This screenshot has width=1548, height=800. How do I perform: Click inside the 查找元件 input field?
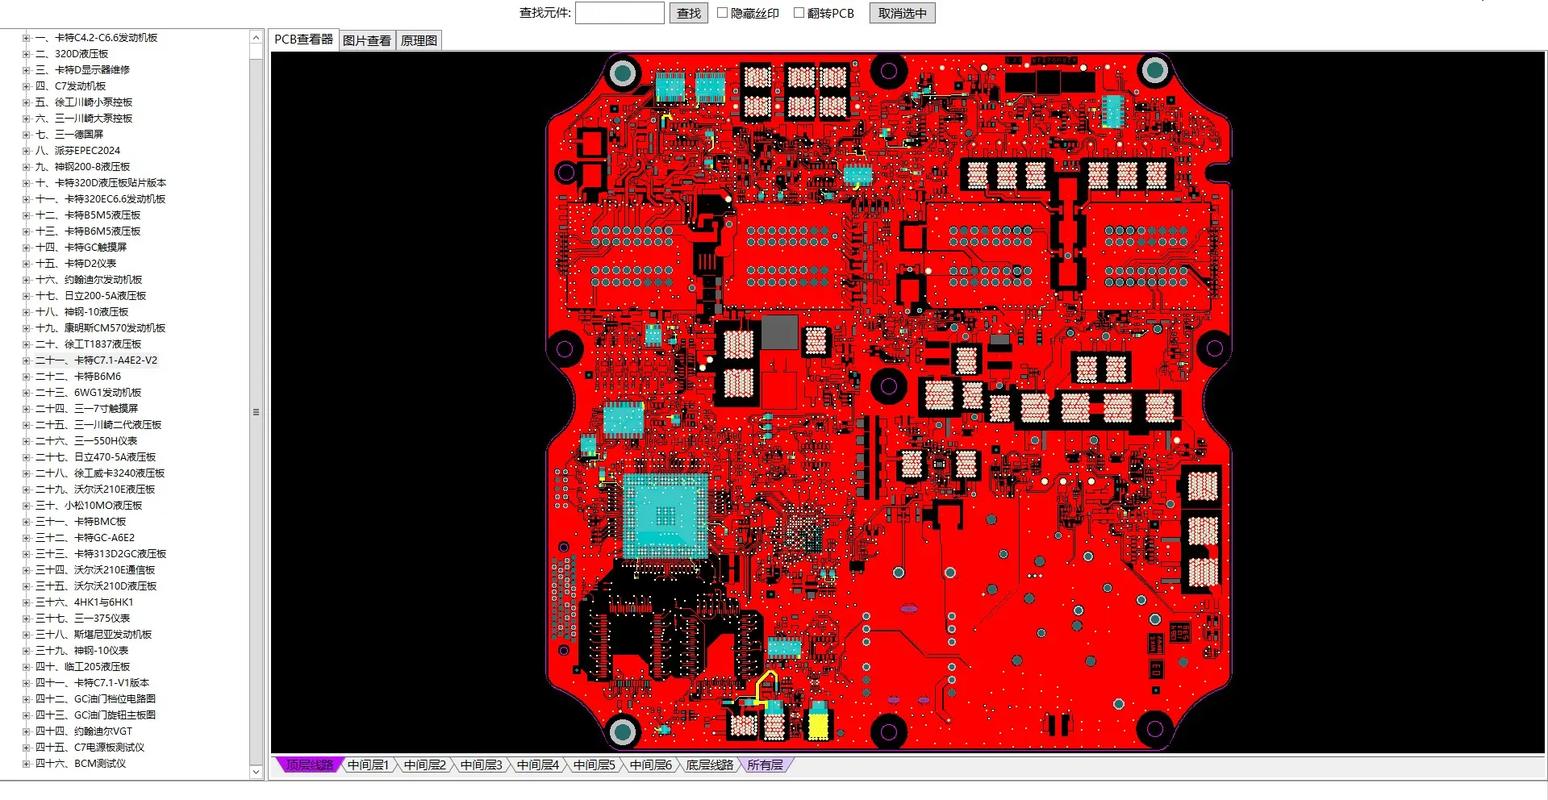pos(619,13)
